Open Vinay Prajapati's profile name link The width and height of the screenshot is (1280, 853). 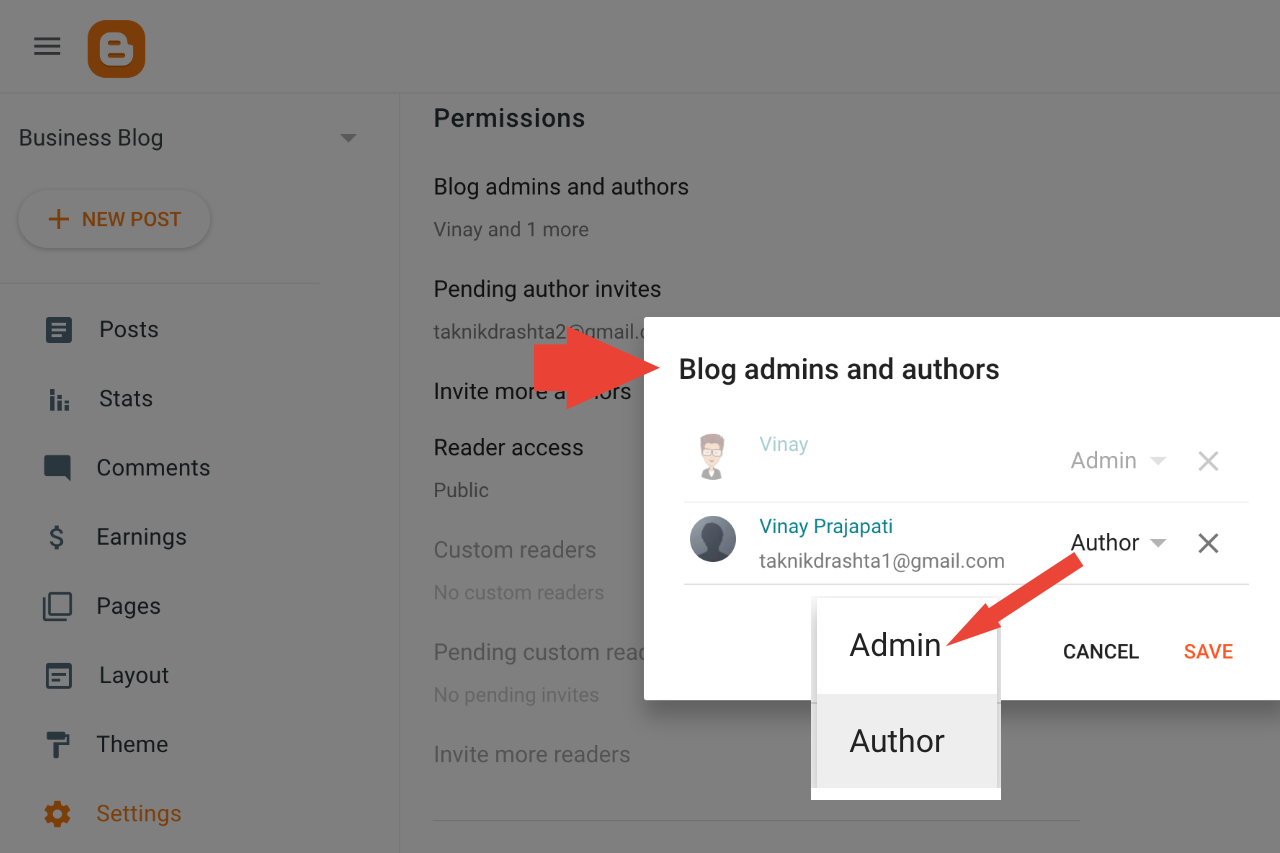coord(826,527)
